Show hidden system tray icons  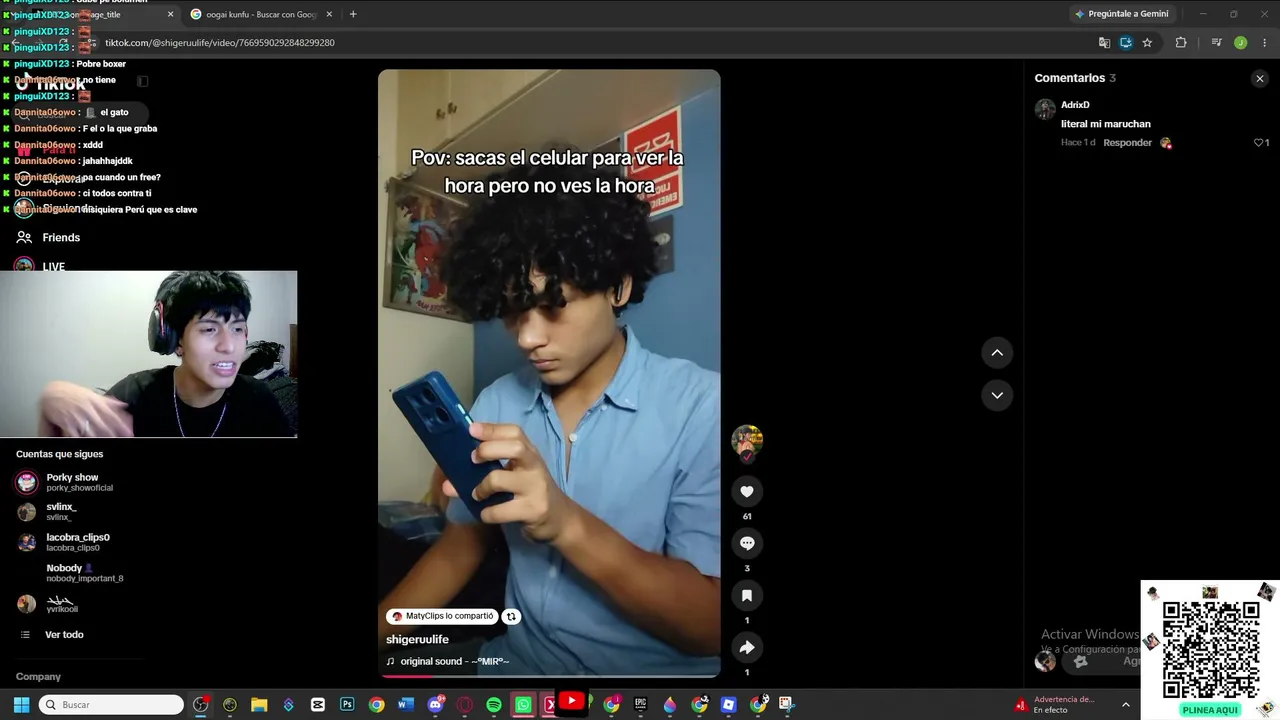click(1125, 705)
